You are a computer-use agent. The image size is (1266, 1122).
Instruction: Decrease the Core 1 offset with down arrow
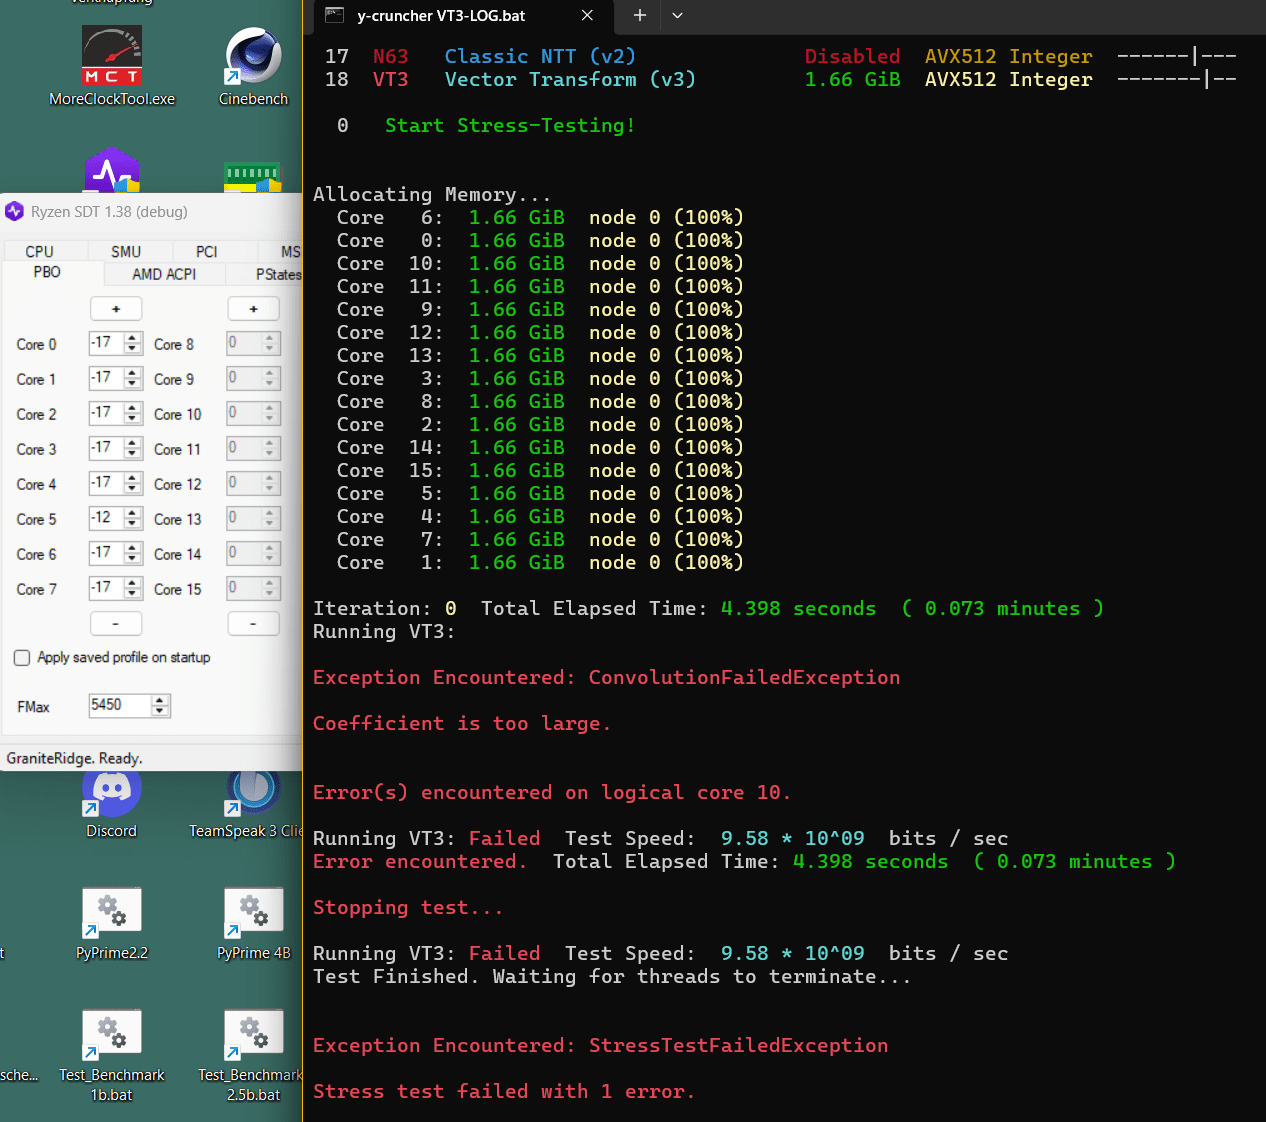[x=133, y=384]
